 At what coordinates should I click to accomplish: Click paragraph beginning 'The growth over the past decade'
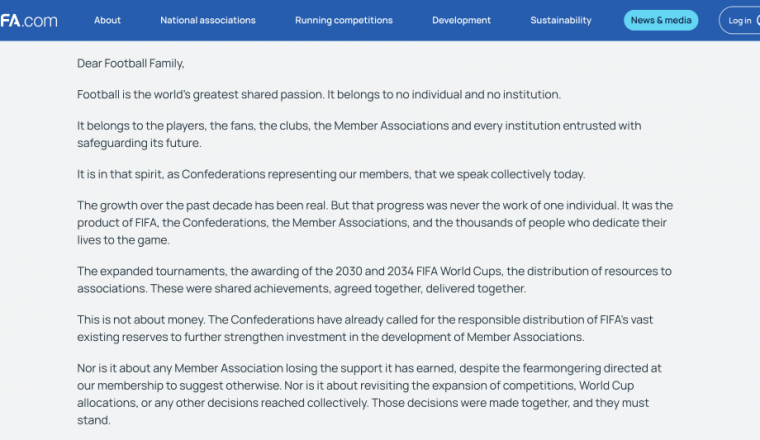pos(375,222)
